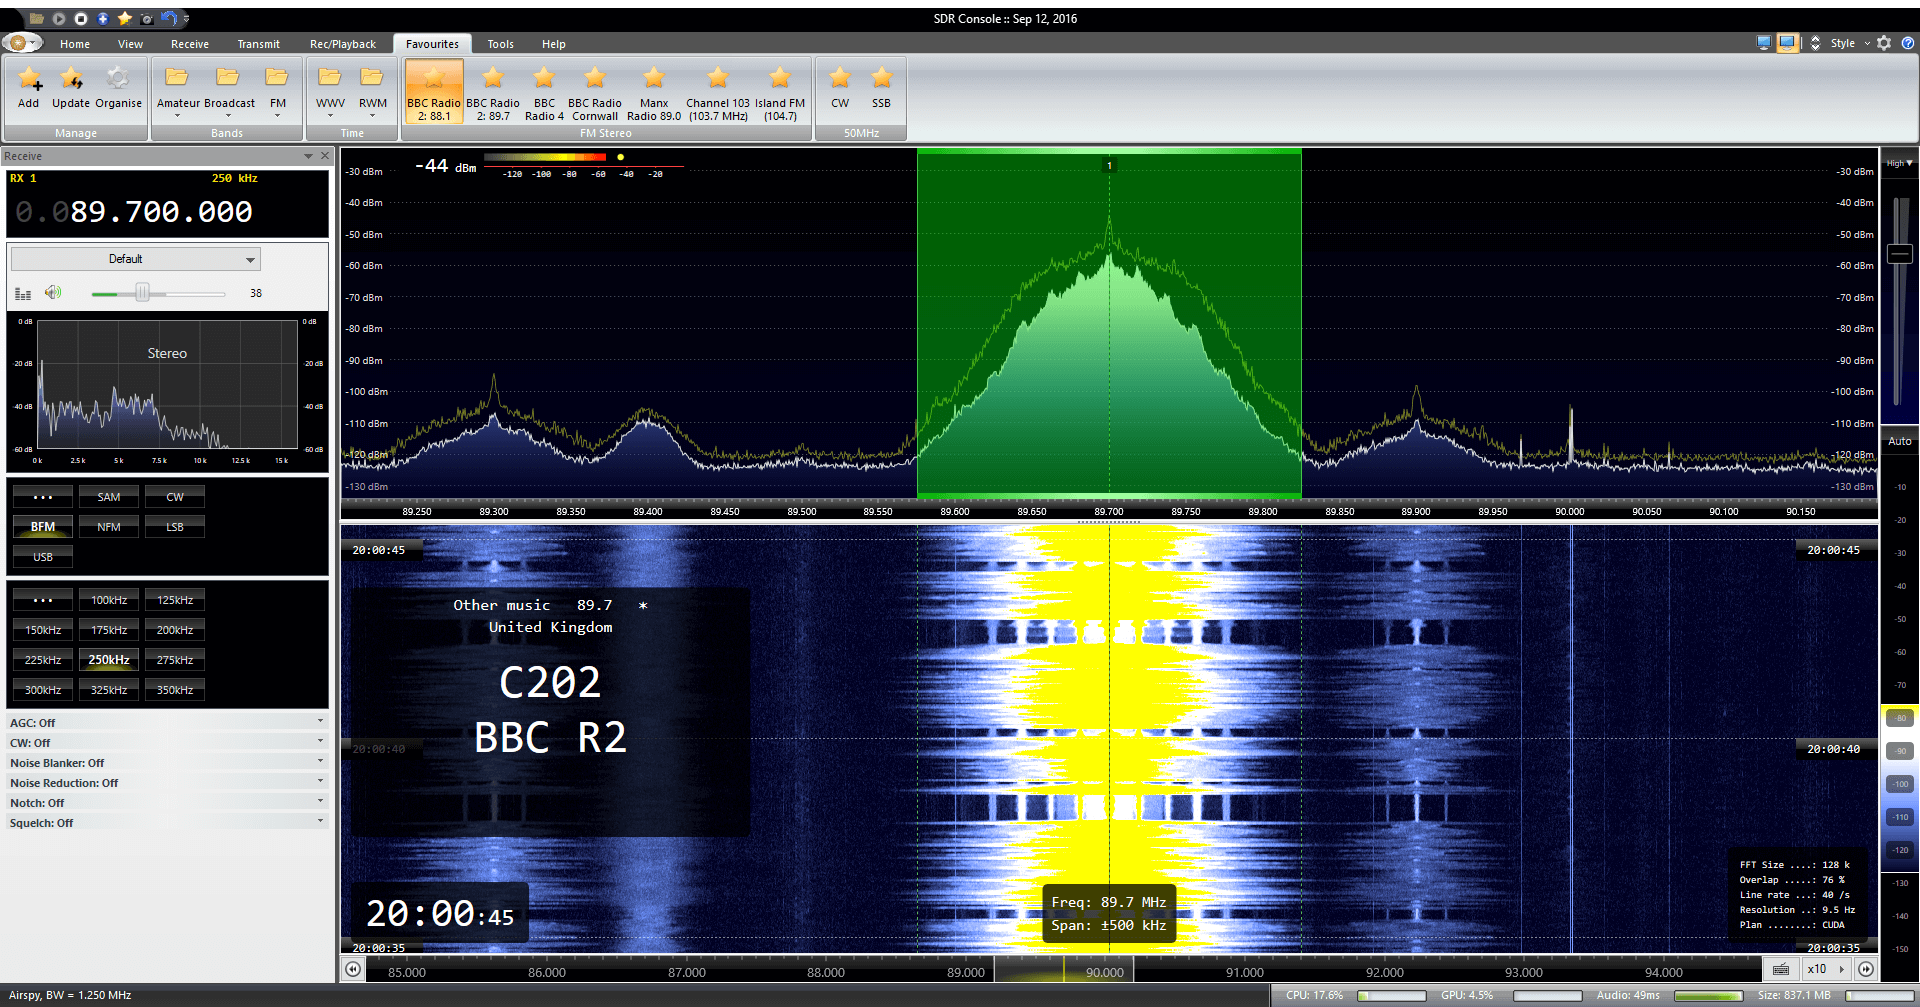Adjust the volume slider showing 38
The height and width of the screenshot is (1007, 1920).
pos(143,293)
